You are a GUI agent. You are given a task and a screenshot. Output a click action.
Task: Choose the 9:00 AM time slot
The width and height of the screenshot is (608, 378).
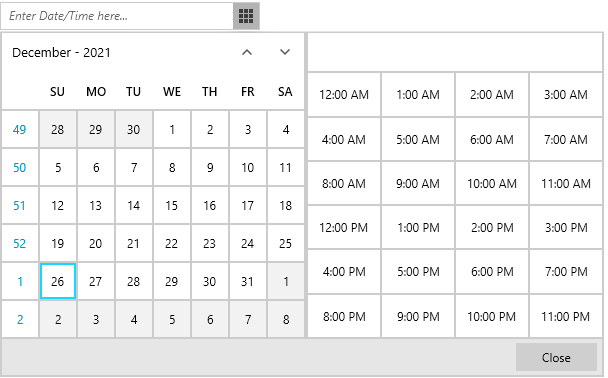(418, 183)
